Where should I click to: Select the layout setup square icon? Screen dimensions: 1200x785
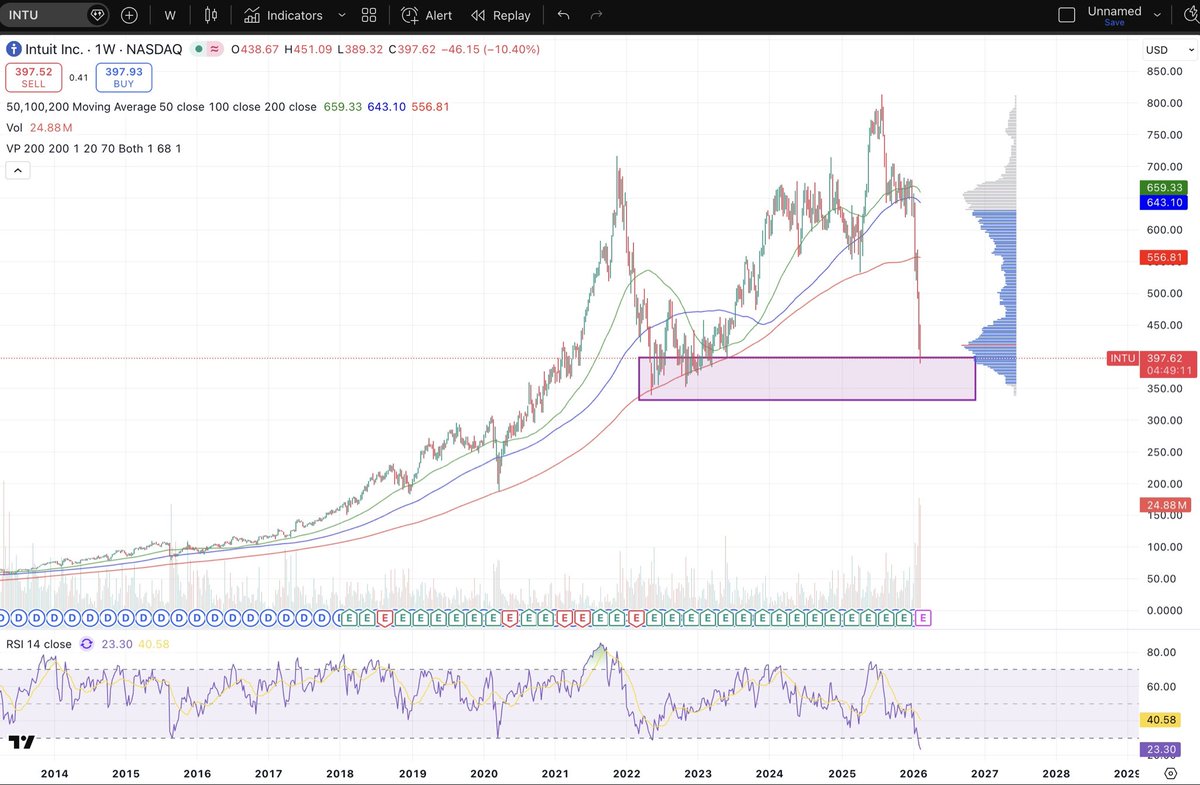(x=1067, y=15)
